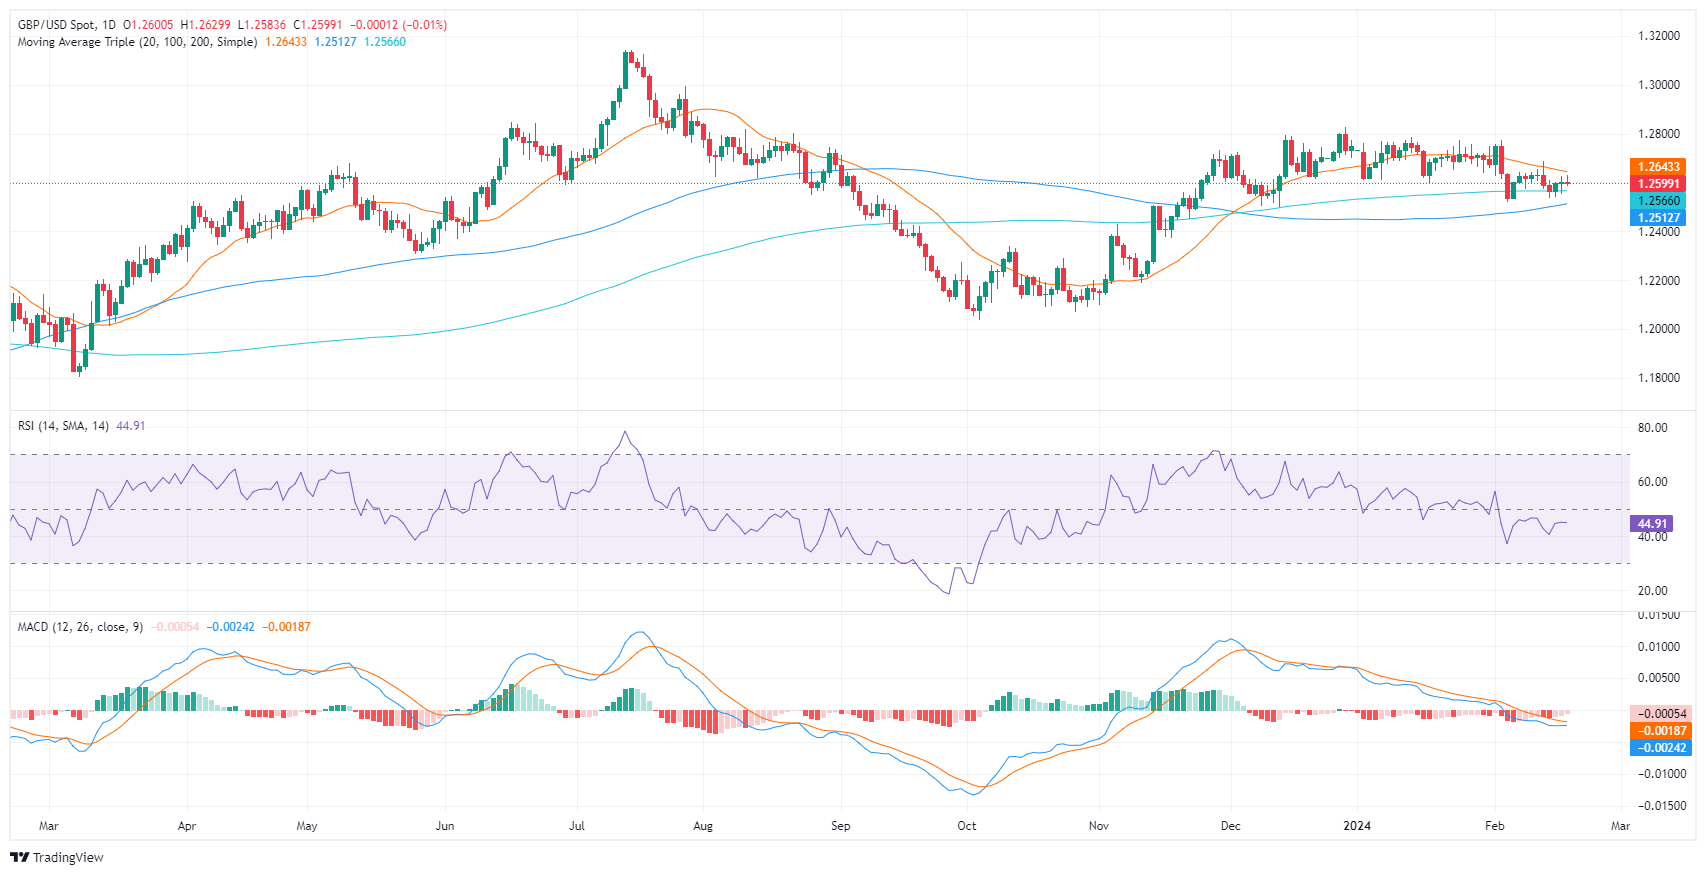Click the orange -0.00187 MACD axis tag
The width and height of the screenshot is (1706, 875).
click(x=1660, y=731)
